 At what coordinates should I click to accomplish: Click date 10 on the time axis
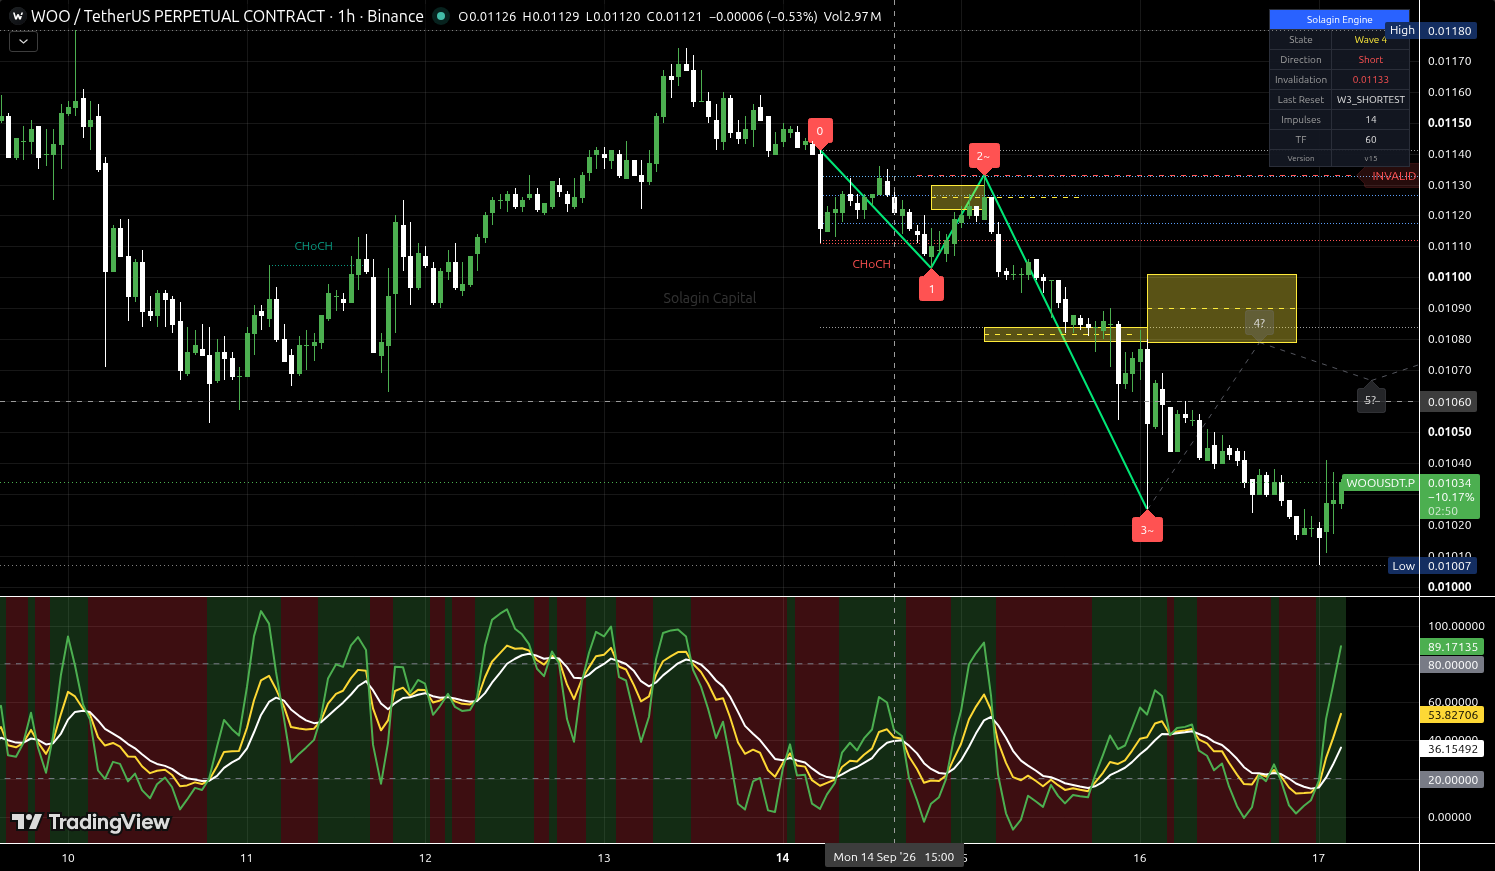point(68,858)
